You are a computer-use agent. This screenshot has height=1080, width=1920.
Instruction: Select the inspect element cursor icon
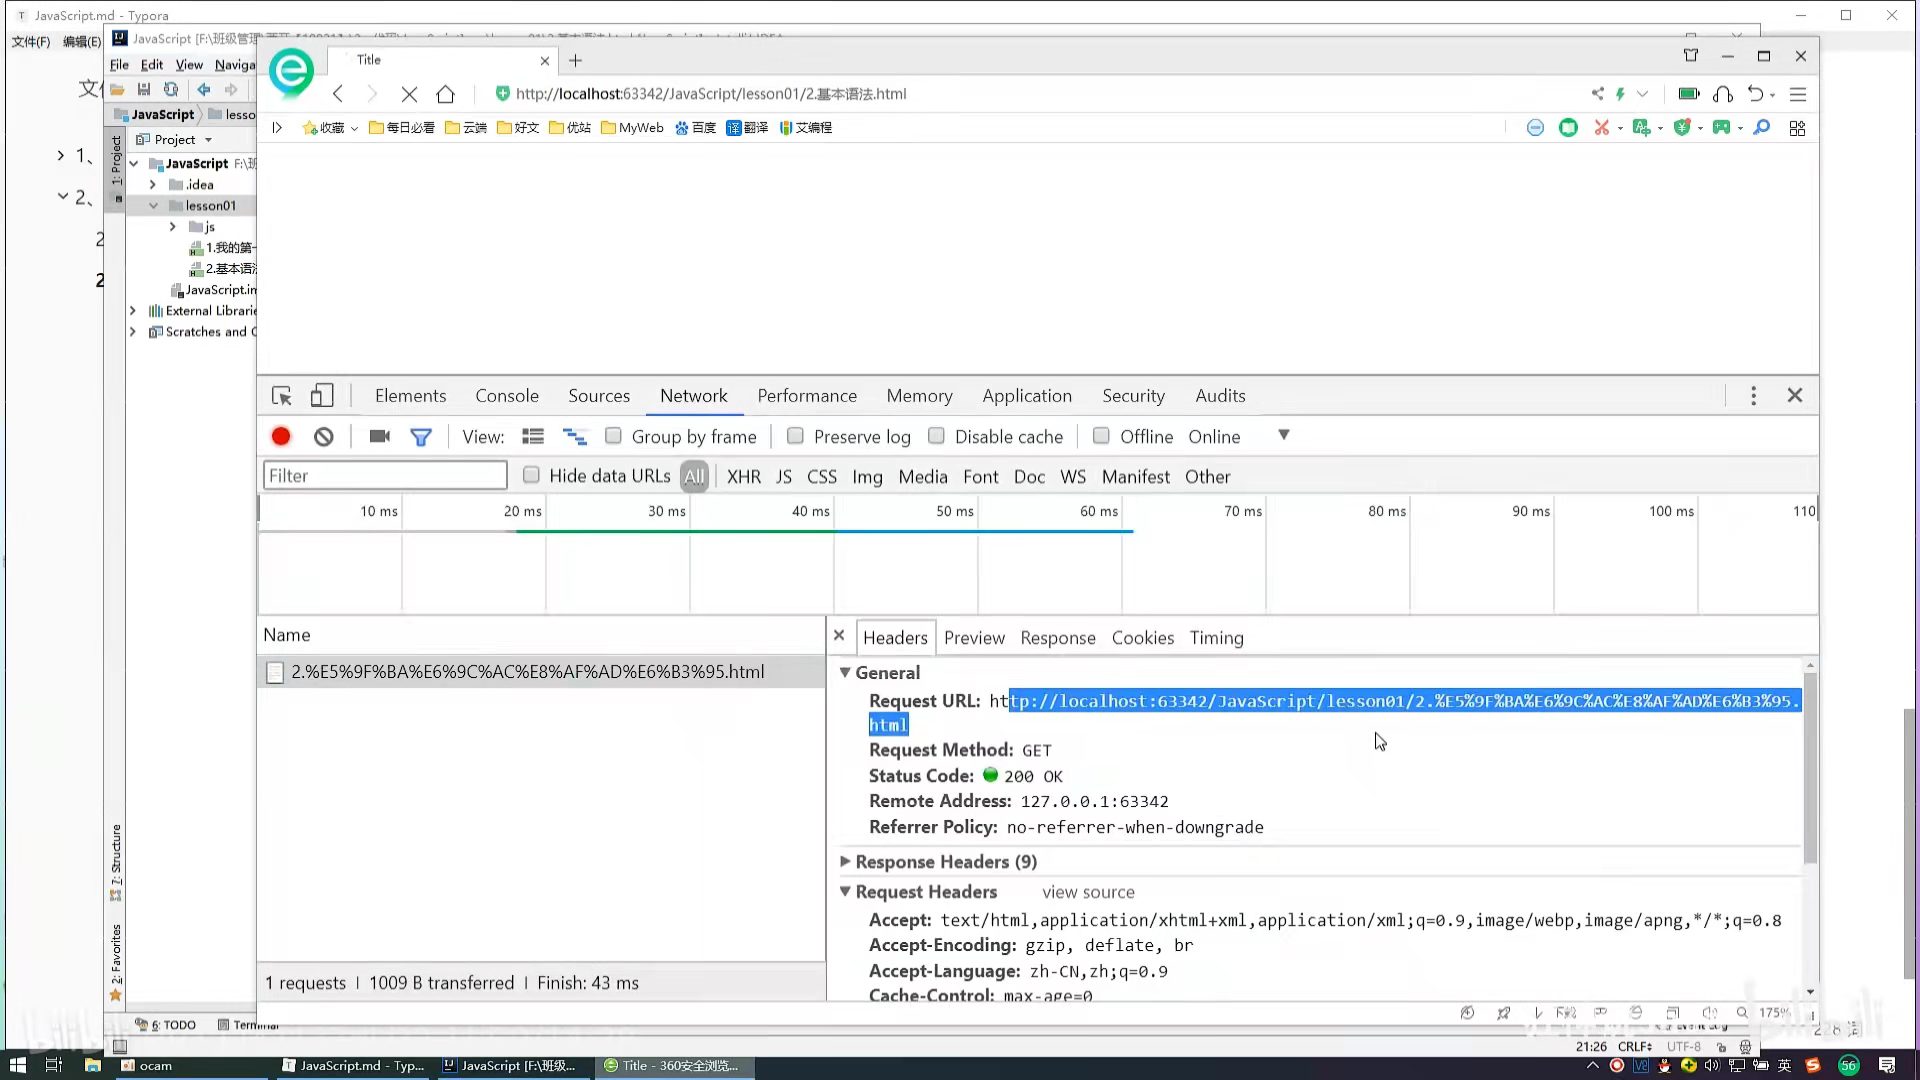(282, 396)
